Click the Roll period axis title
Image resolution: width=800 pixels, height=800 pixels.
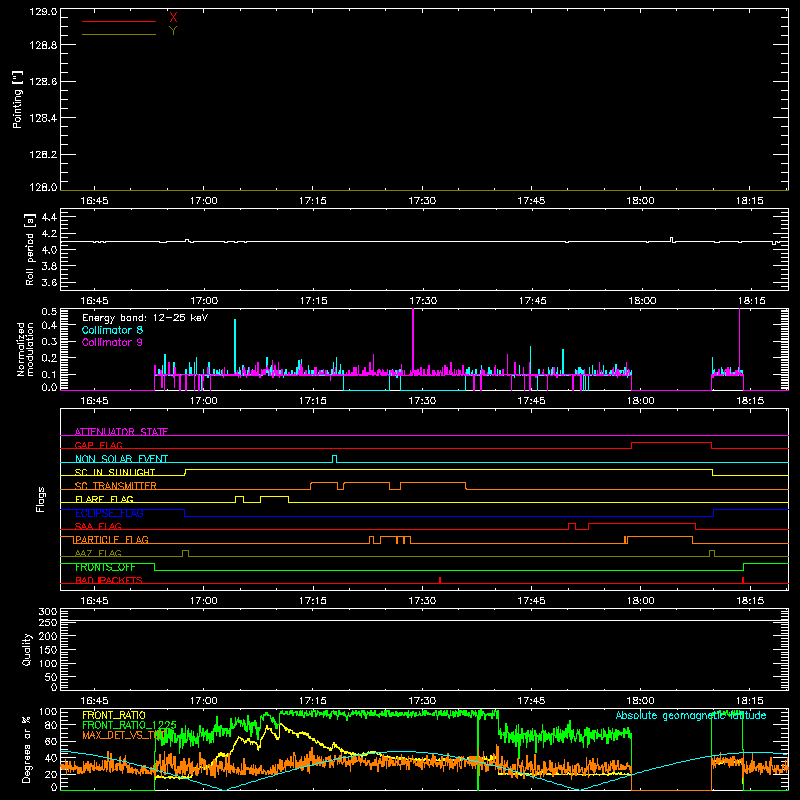30,249
